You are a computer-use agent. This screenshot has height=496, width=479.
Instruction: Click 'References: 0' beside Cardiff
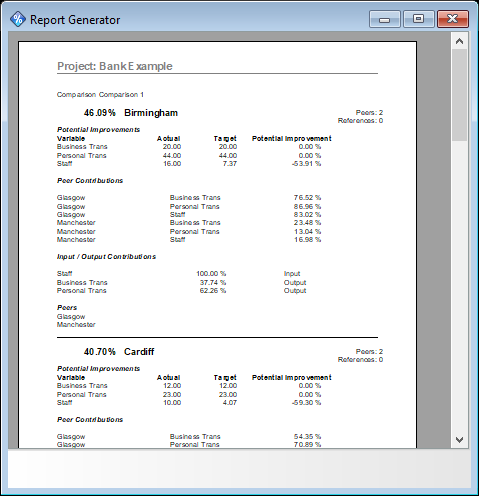pos(360,359)
